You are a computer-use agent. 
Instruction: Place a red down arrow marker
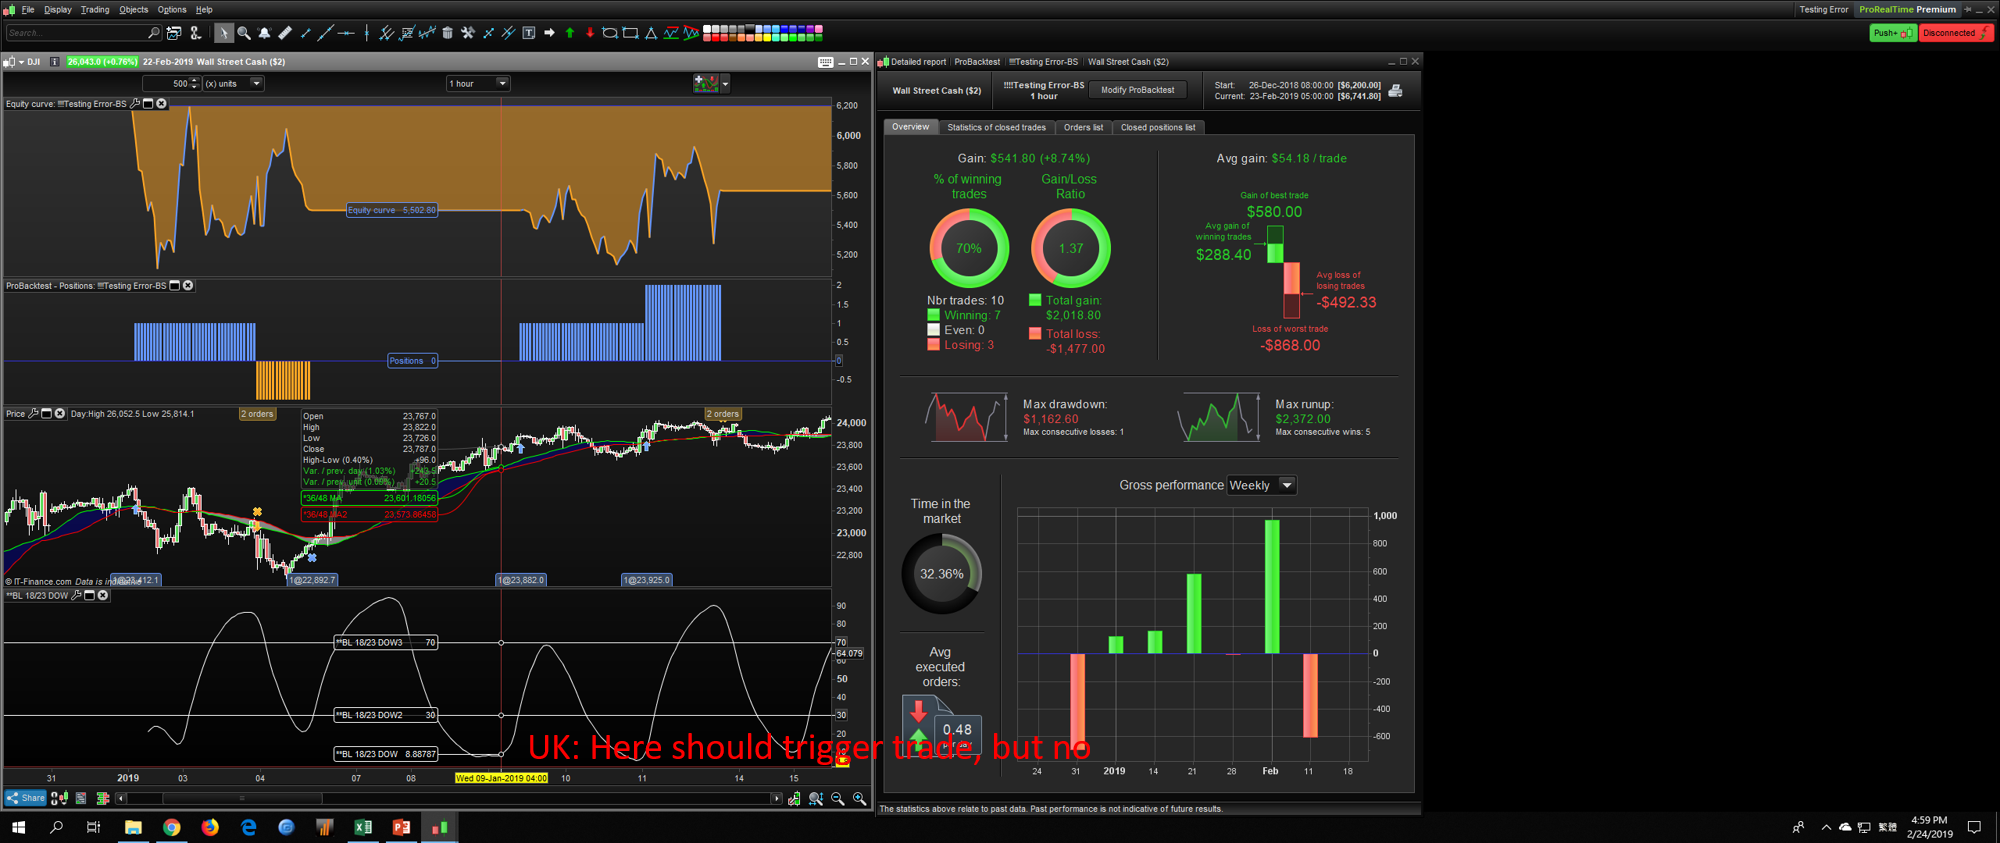(590, 33)
